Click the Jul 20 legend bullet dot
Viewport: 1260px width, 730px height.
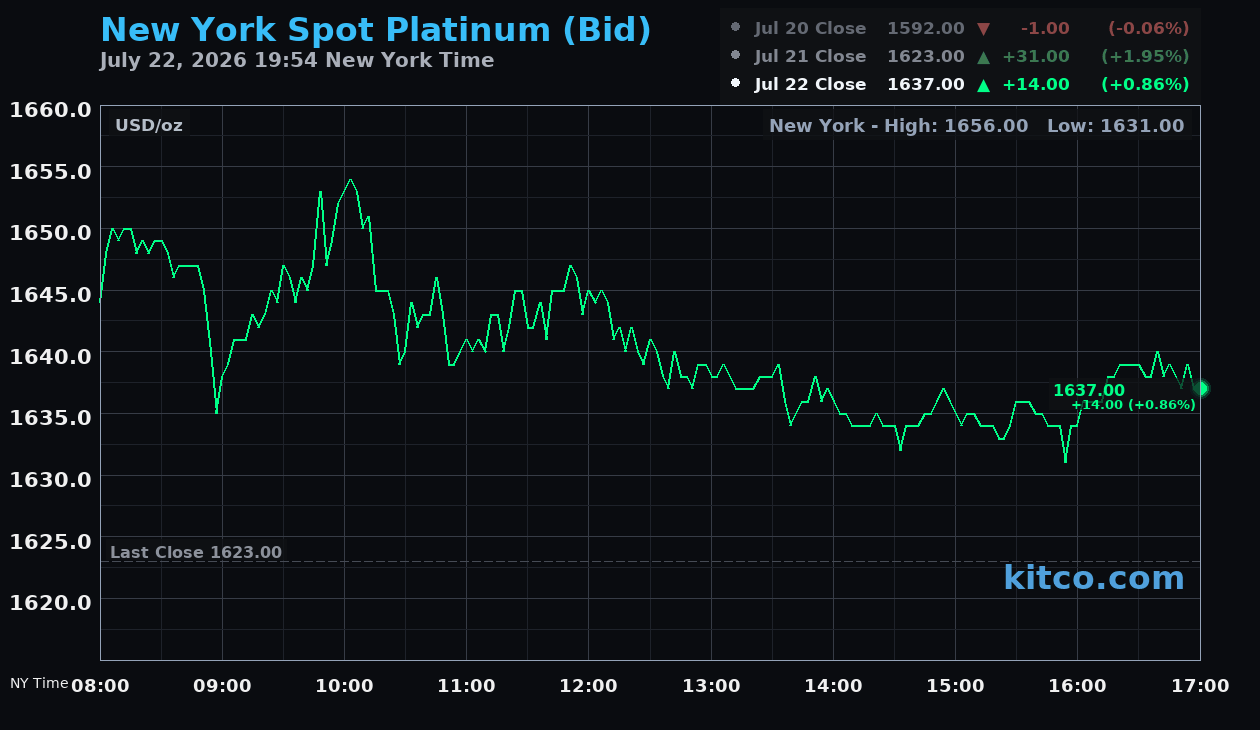tap(736, 27)
